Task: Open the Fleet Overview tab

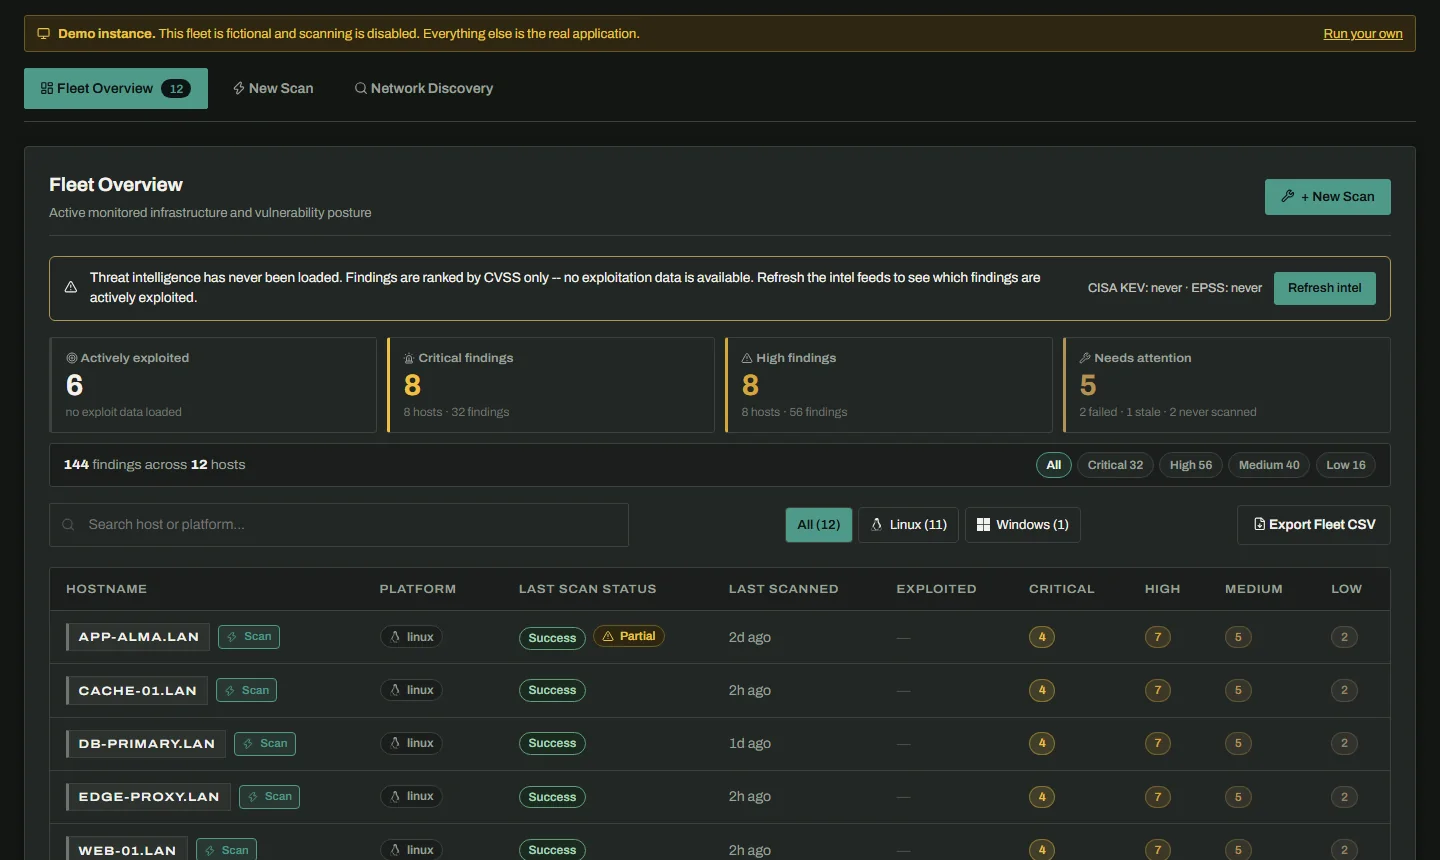Action: (116, 88)
